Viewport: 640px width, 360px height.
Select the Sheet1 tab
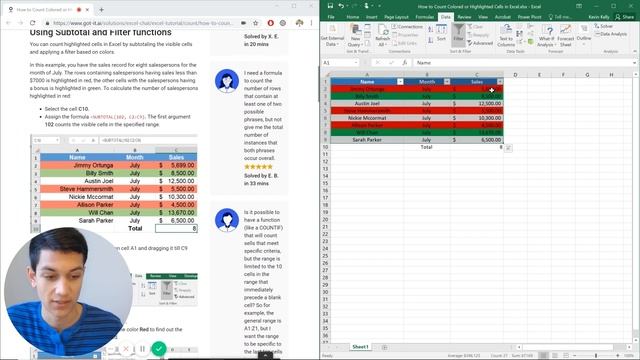pos(360,347)
